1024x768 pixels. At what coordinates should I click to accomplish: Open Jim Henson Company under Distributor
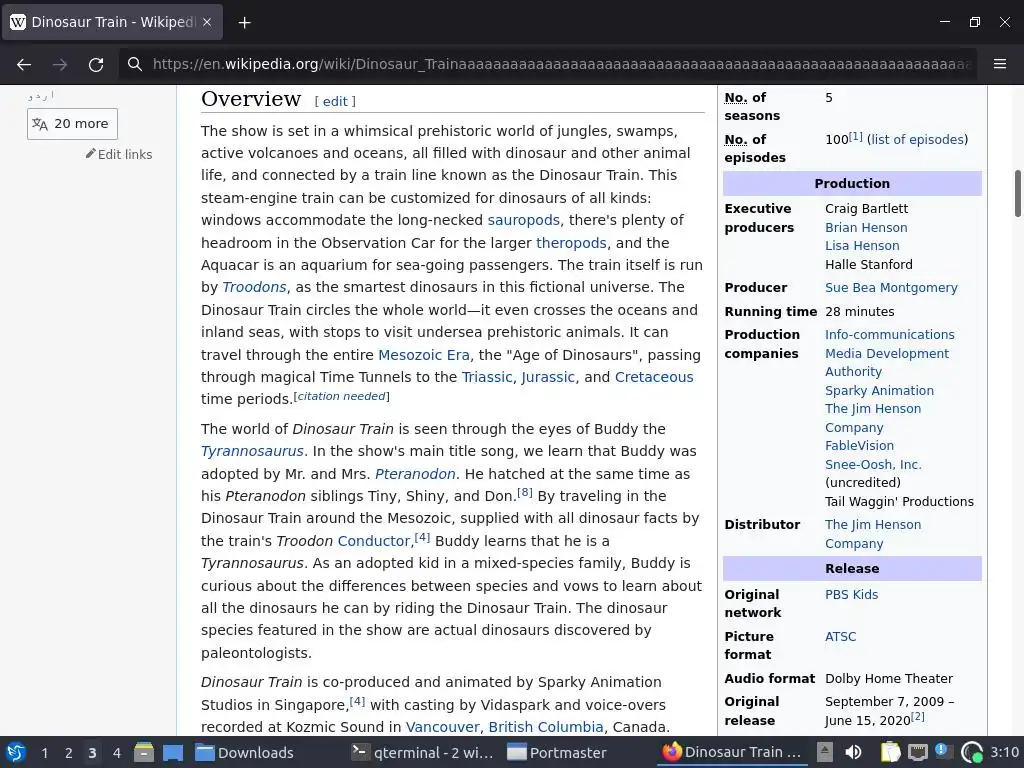click(872, 534)
